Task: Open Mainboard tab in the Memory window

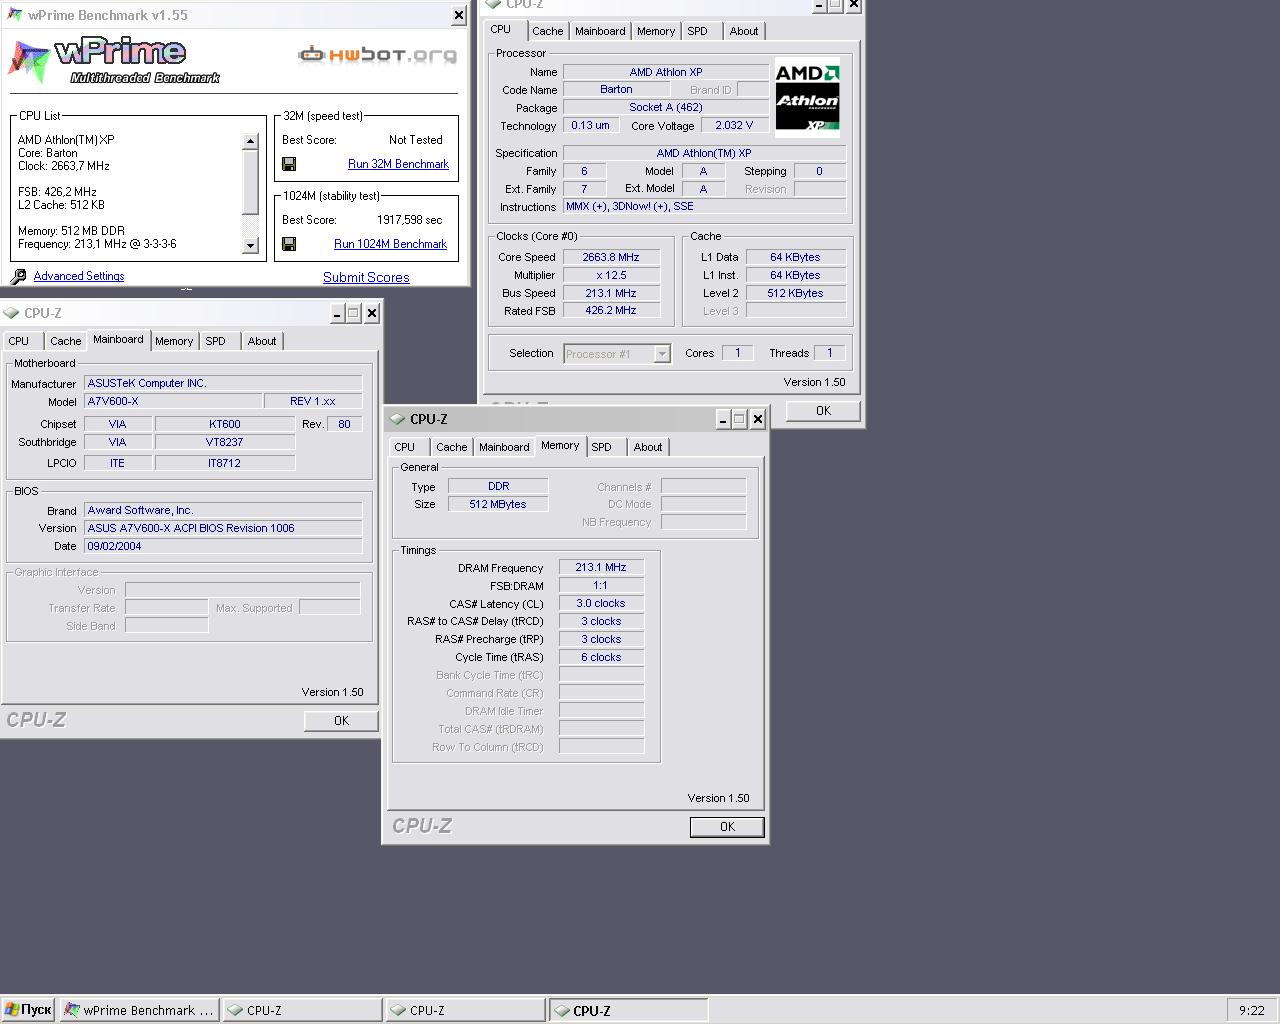Action: coord(504,447)
